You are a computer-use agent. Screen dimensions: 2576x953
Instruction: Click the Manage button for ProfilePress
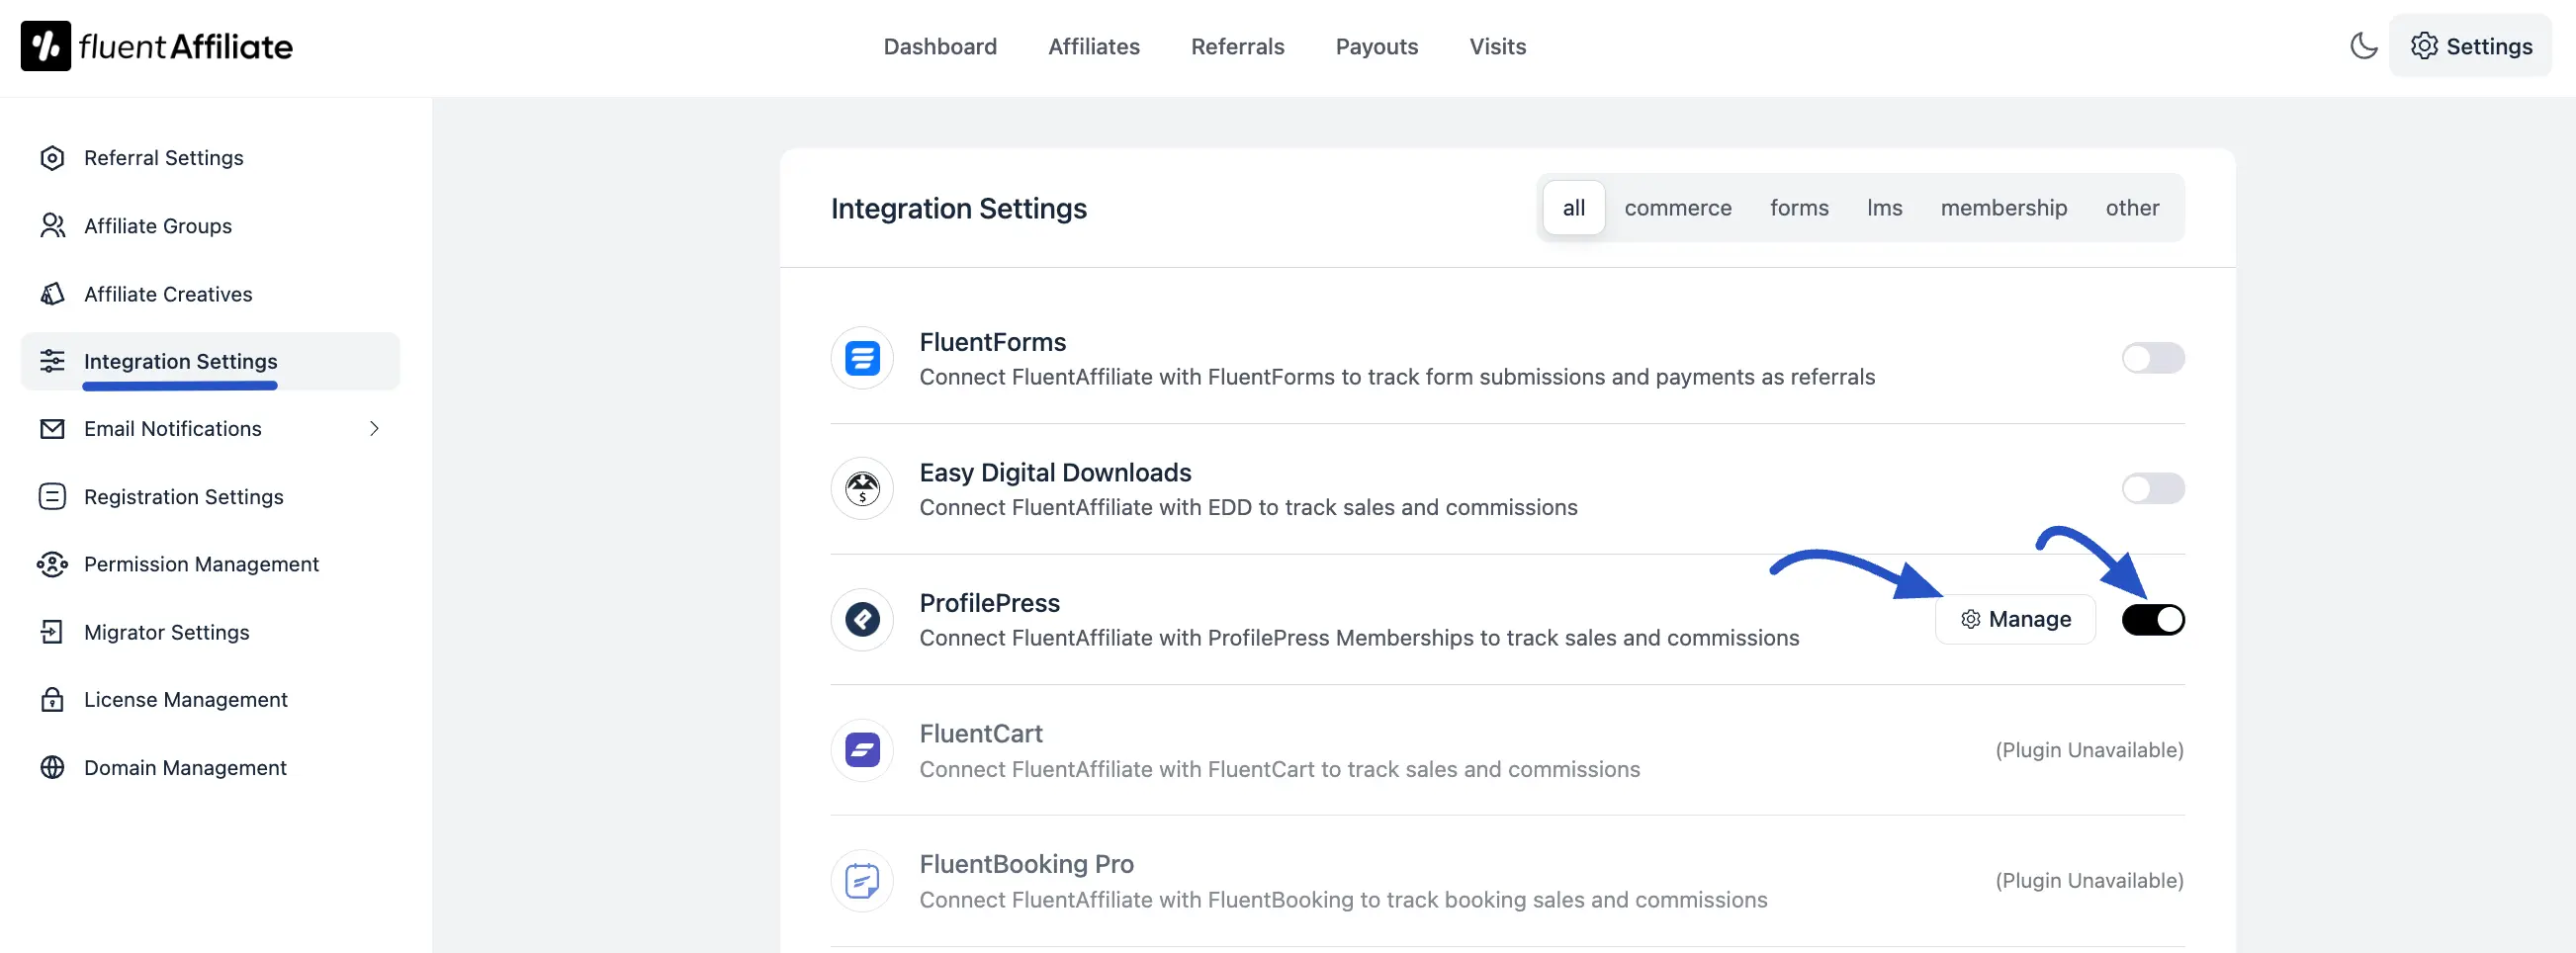pos(2015,619)
